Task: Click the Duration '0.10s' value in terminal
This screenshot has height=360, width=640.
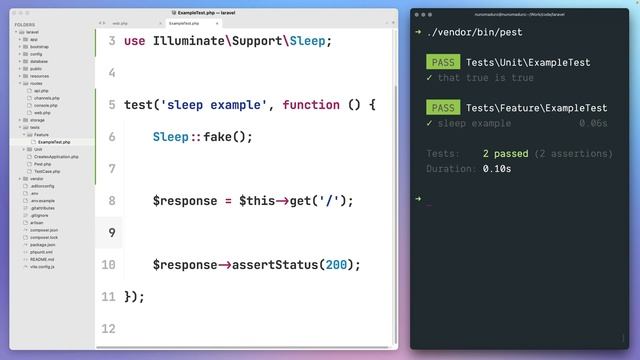Action: [x=497, y=169]
